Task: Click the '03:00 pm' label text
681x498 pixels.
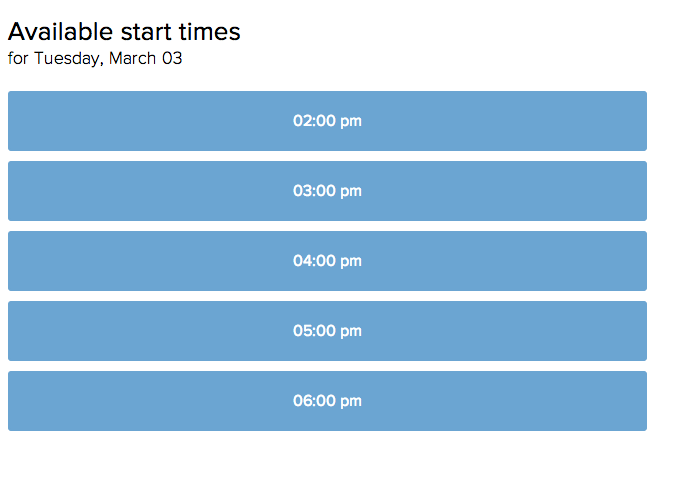Action: (x=327, y=191)
